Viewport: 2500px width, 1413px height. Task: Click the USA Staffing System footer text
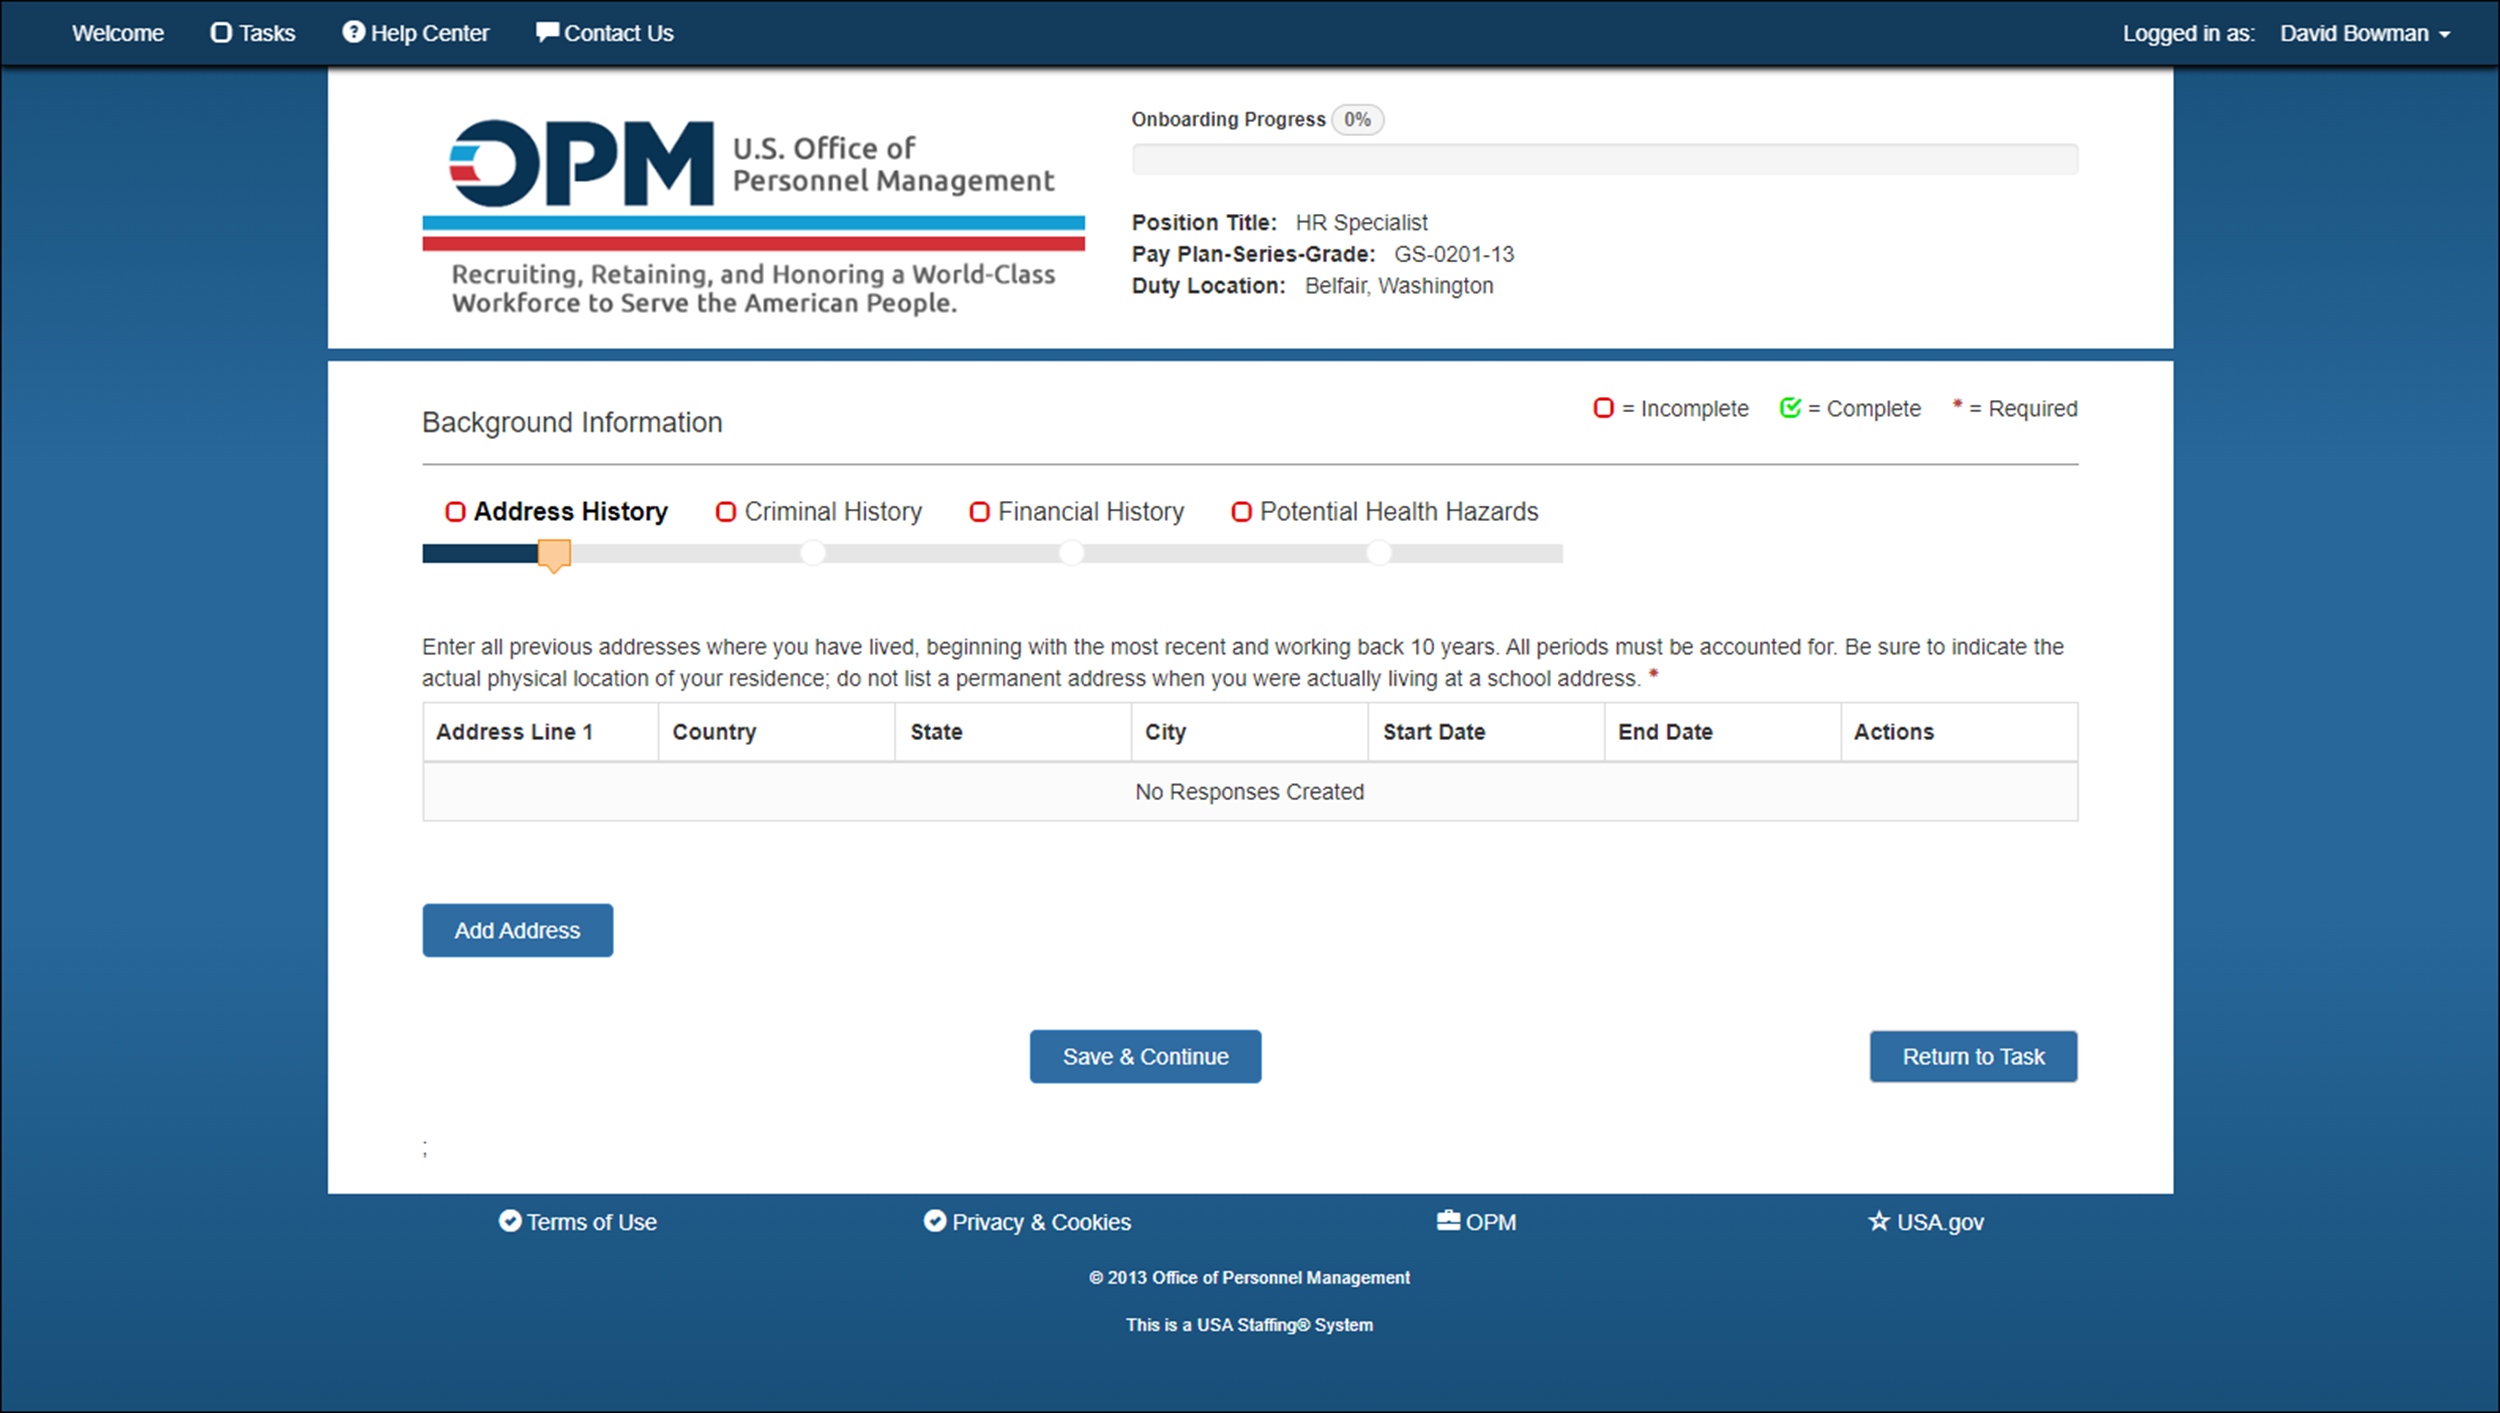[1249, 1325]
